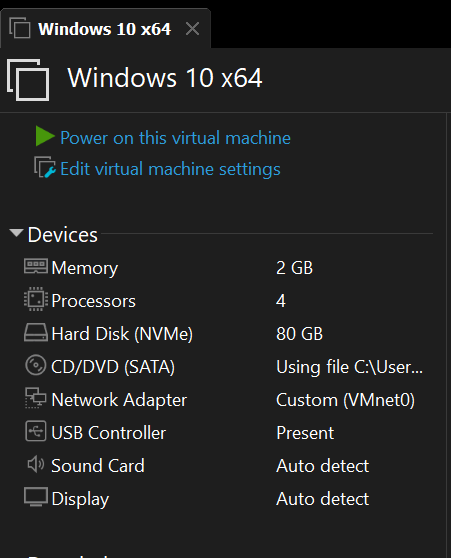The width and height of the screenshot is (451, 558).
Task: Click the Display monitor icon
Action: click(36, 497)
